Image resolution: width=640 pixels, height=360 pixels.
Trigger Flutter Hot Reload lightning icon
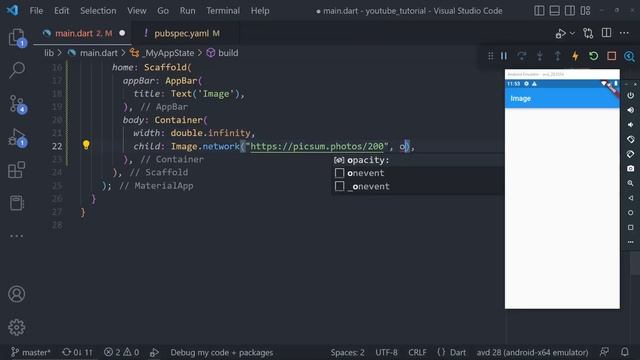click(x=576, y=56)
